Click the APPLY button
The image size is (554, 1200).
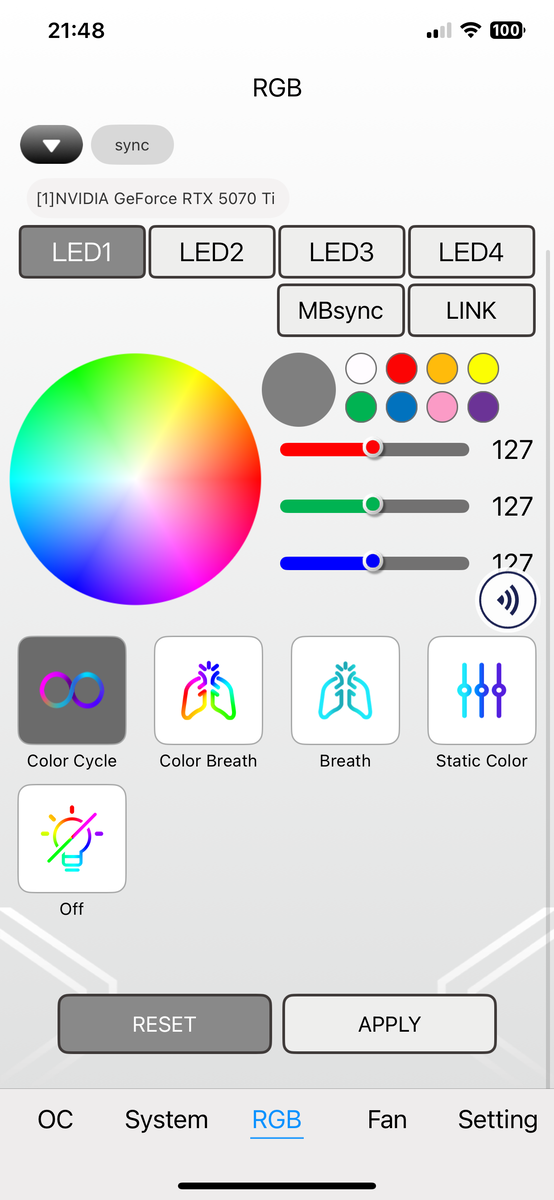point(390,1024)
